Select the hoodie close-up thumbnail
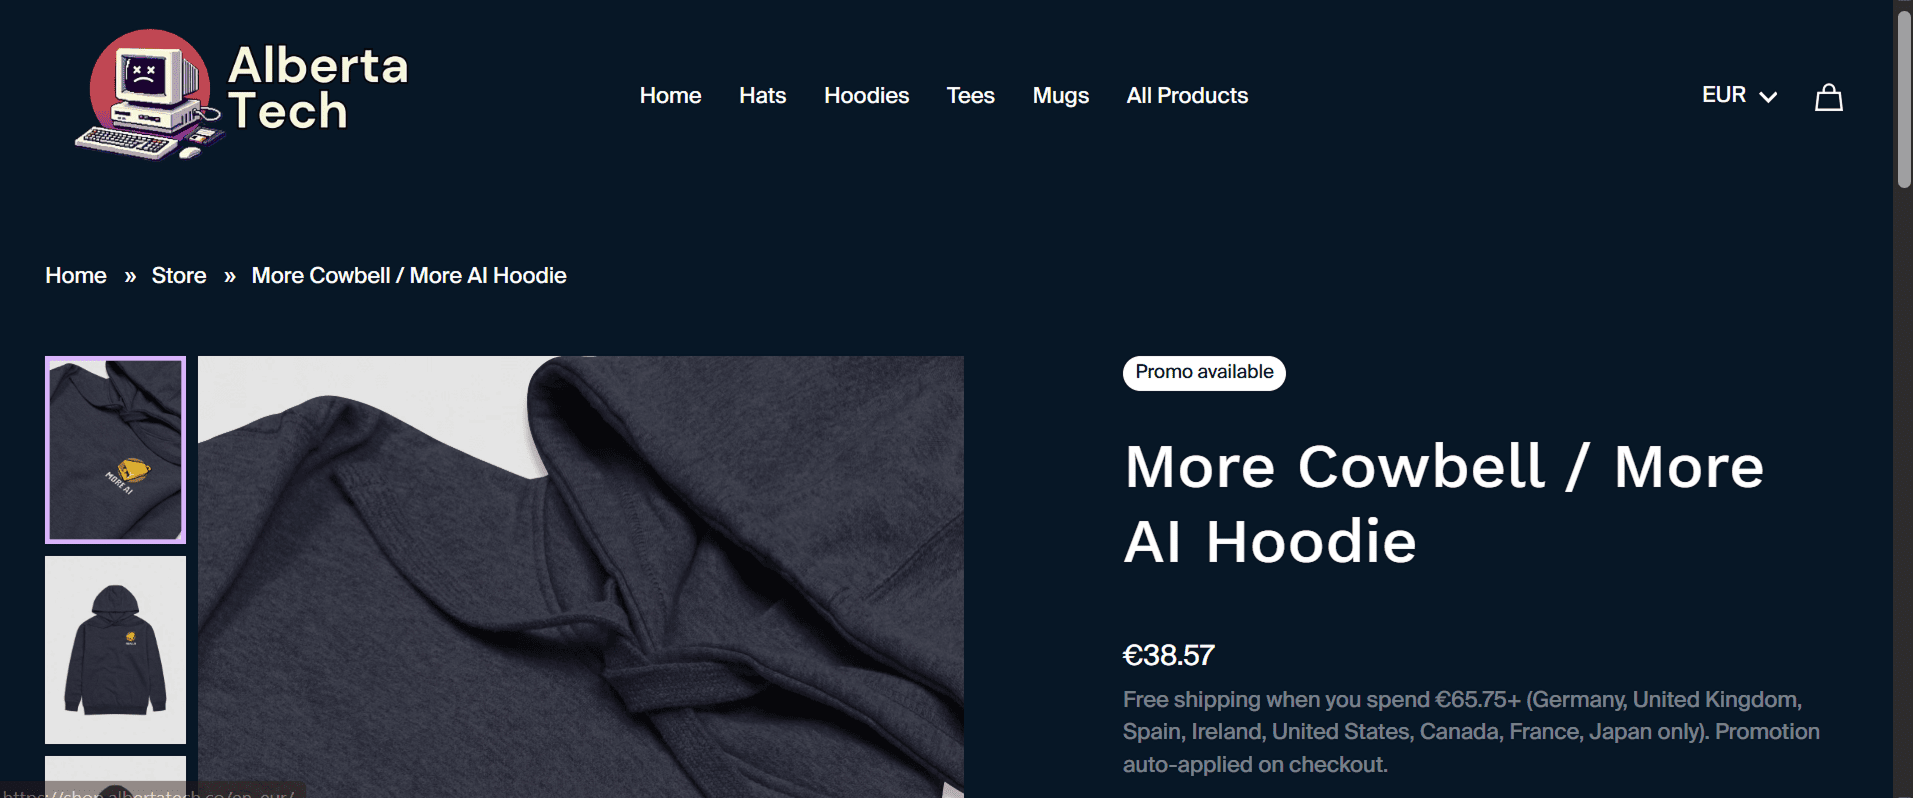 pyautogui.click(x=115, y=450)
